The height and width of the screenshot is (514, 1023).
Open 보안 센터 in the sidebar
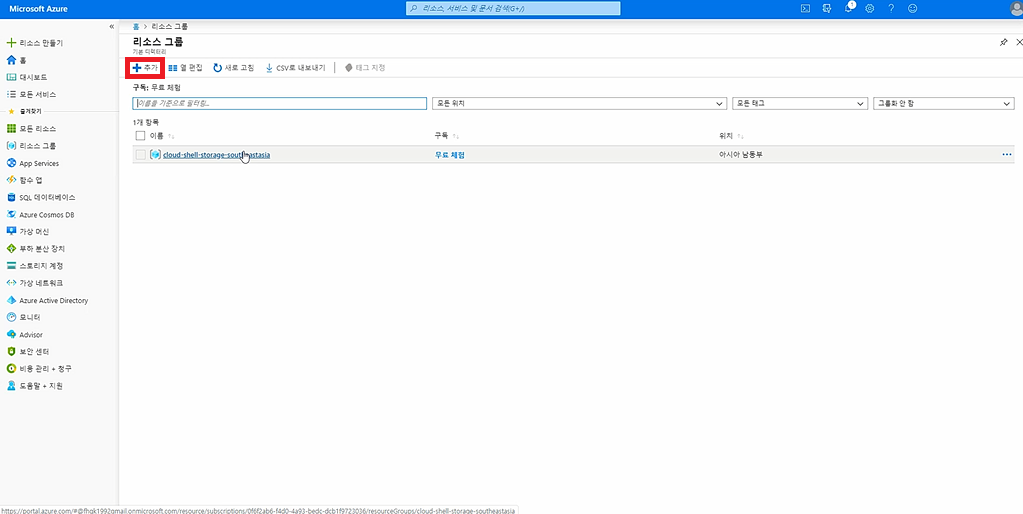click(x=27, y=351)
